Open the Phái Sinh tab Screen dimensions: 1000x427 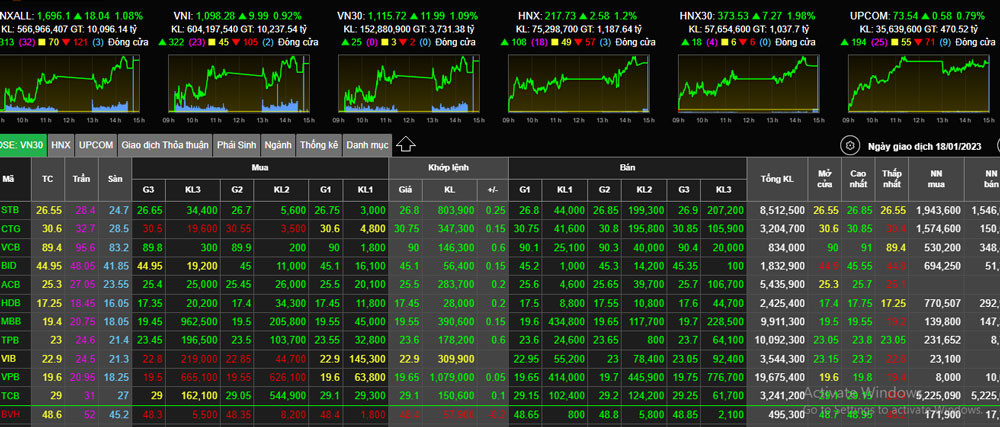click(x=239, y=145)
